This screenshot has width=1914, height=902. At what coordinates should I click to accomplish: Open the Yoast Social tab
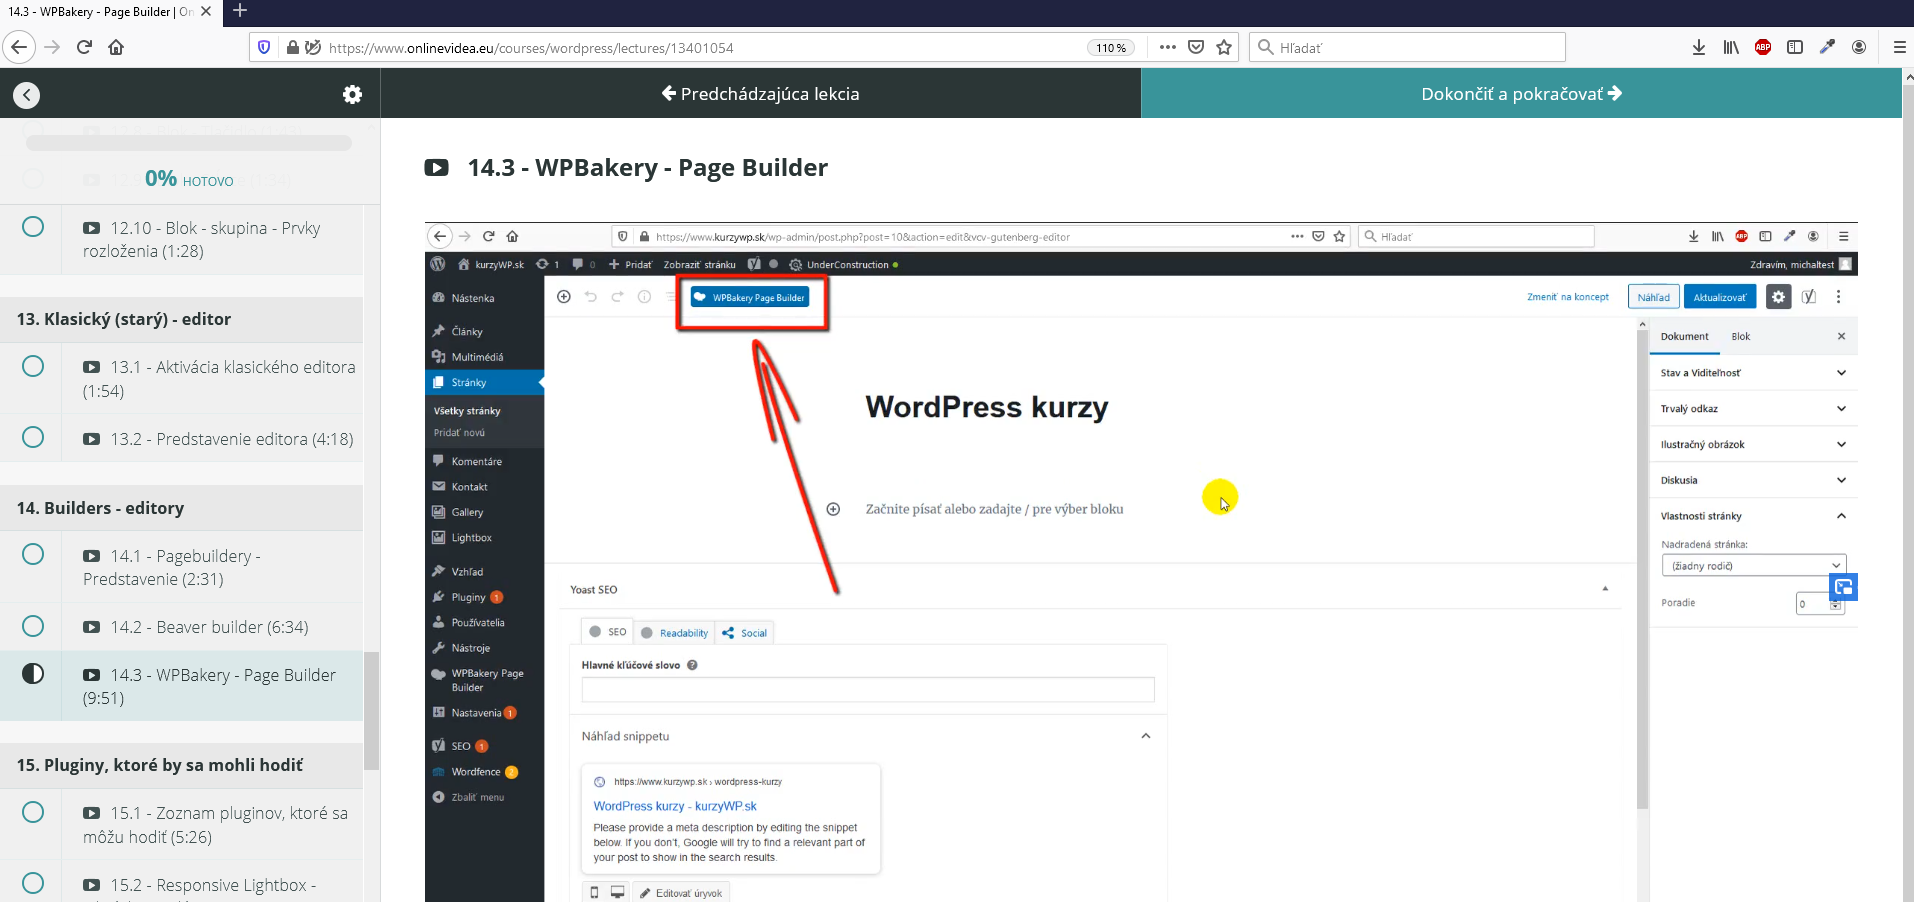pyautogui.click(x=745, y=633)
